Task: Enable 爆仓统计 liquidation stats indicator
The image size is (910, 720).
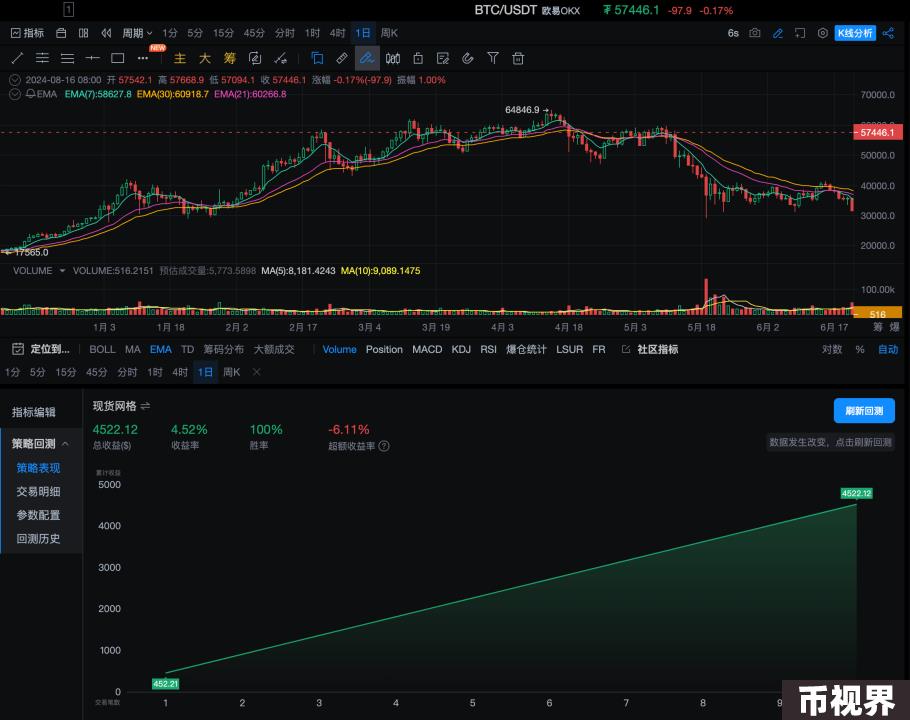Action: pyautogui.click(x=526, y=349)
